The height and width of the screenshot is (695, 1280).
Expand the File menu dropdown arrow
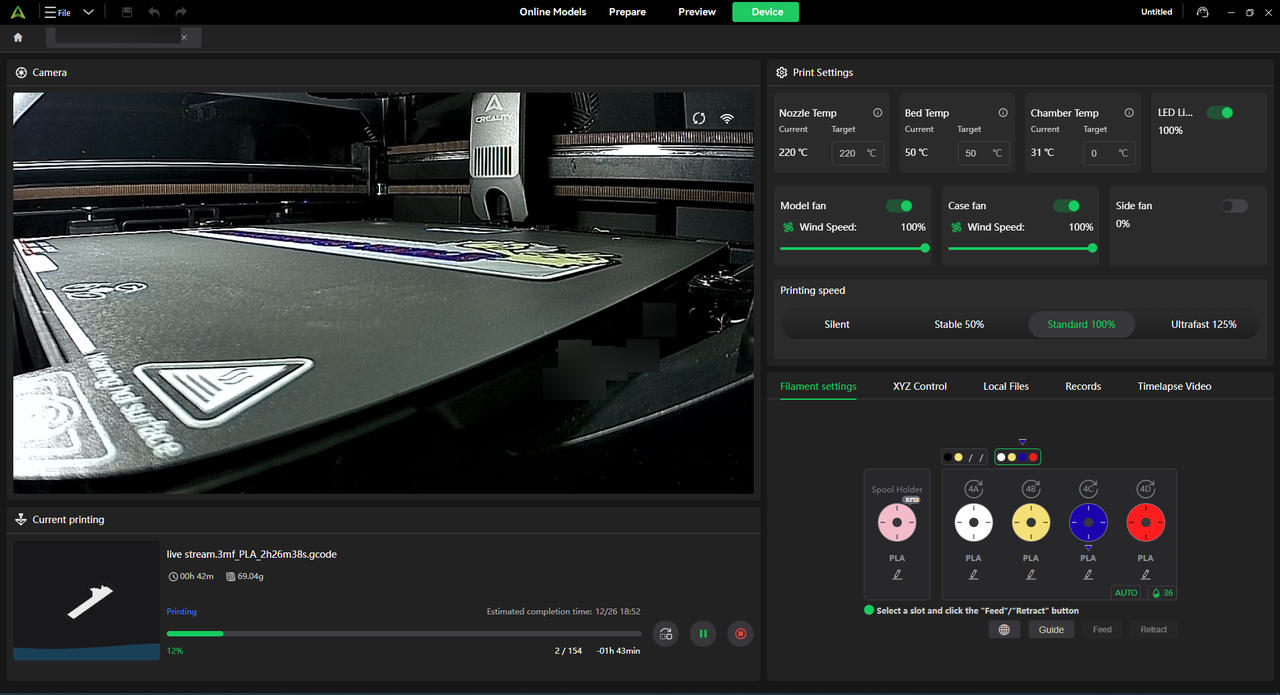pos(89,12)
